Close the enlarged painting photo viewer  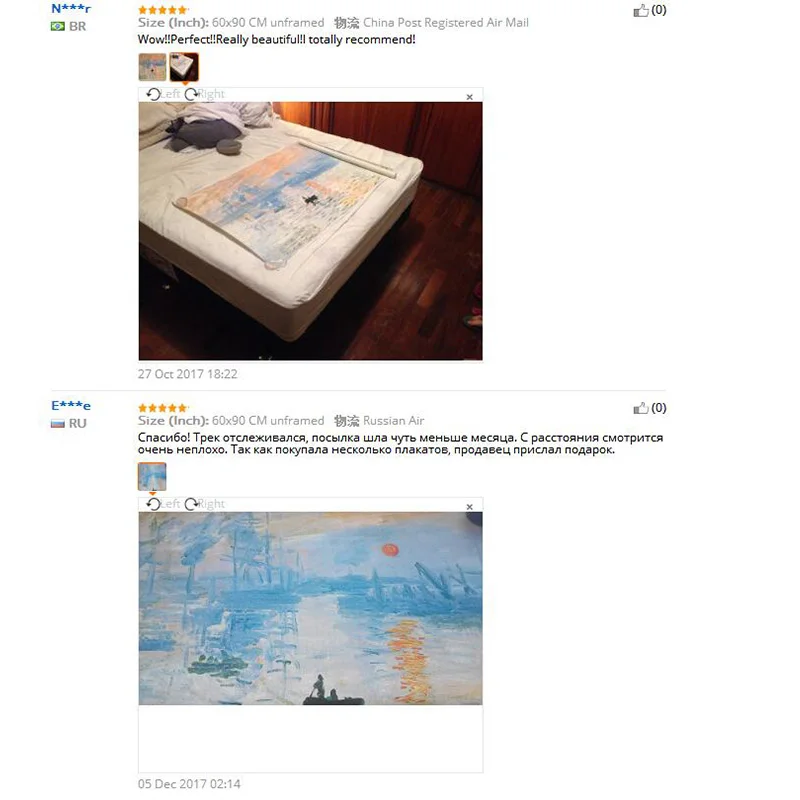click(x=470, y=507)
